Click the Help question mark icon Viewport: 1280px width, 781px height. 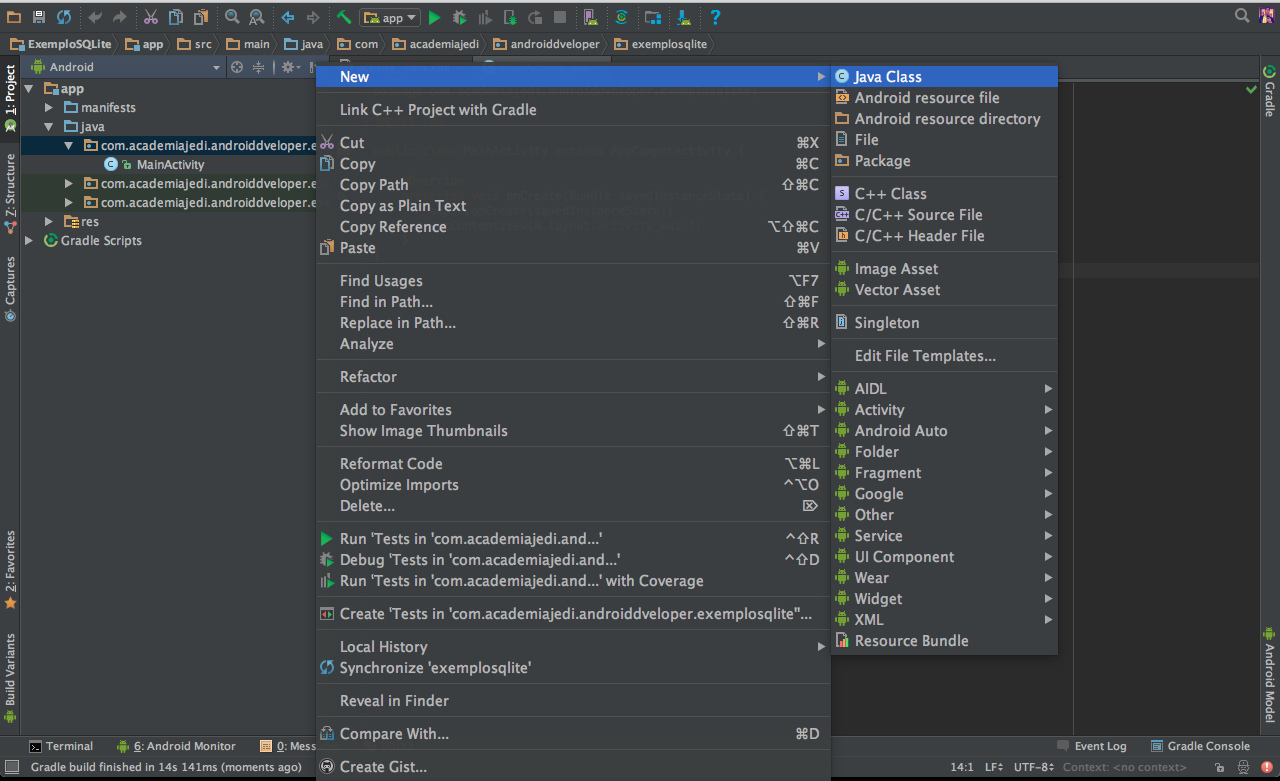715,17
